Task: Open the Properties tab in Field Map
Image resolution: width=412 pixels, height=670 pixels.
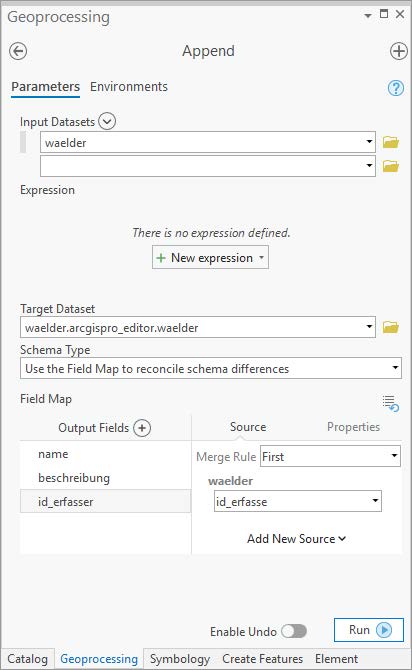Action: tap(353, 427)
